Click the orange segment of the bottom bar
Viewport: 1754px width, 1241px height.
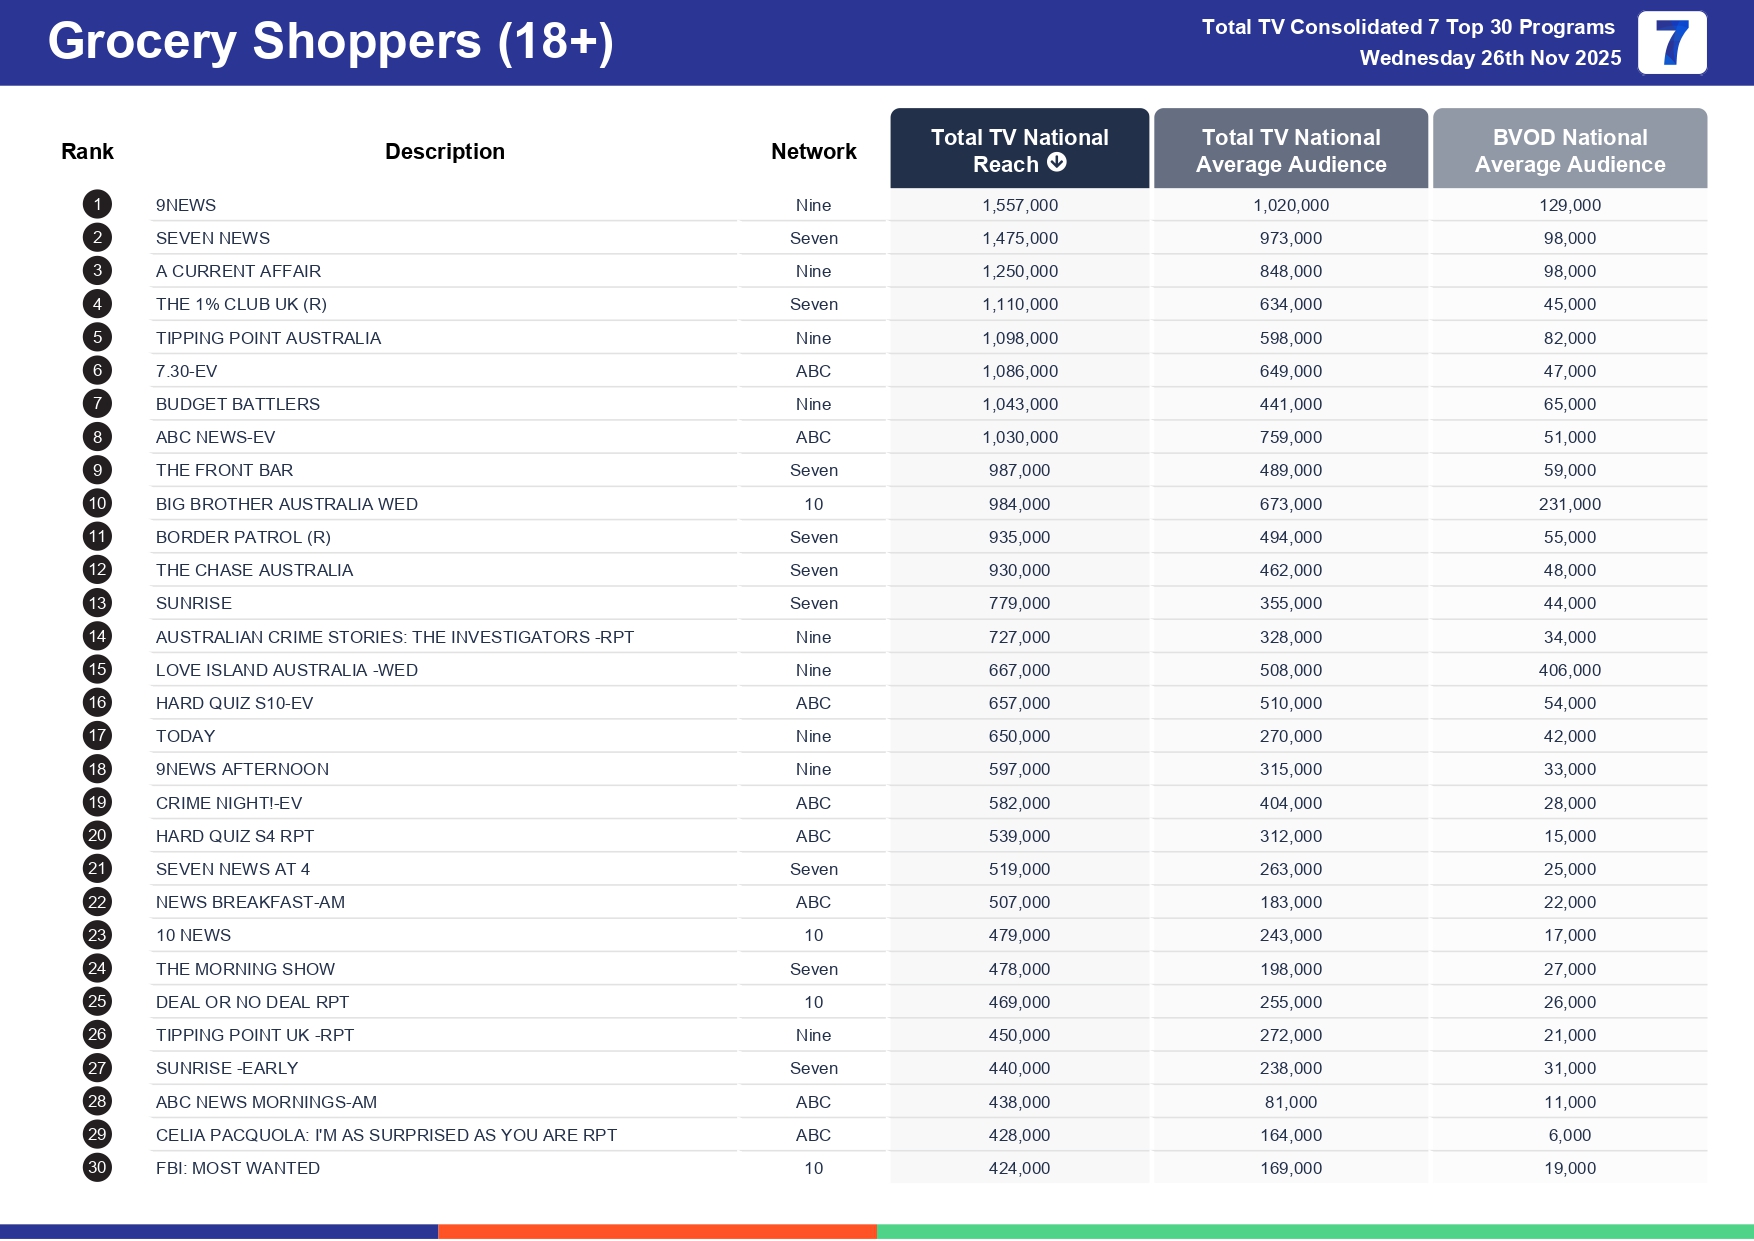coord(657,1231)
